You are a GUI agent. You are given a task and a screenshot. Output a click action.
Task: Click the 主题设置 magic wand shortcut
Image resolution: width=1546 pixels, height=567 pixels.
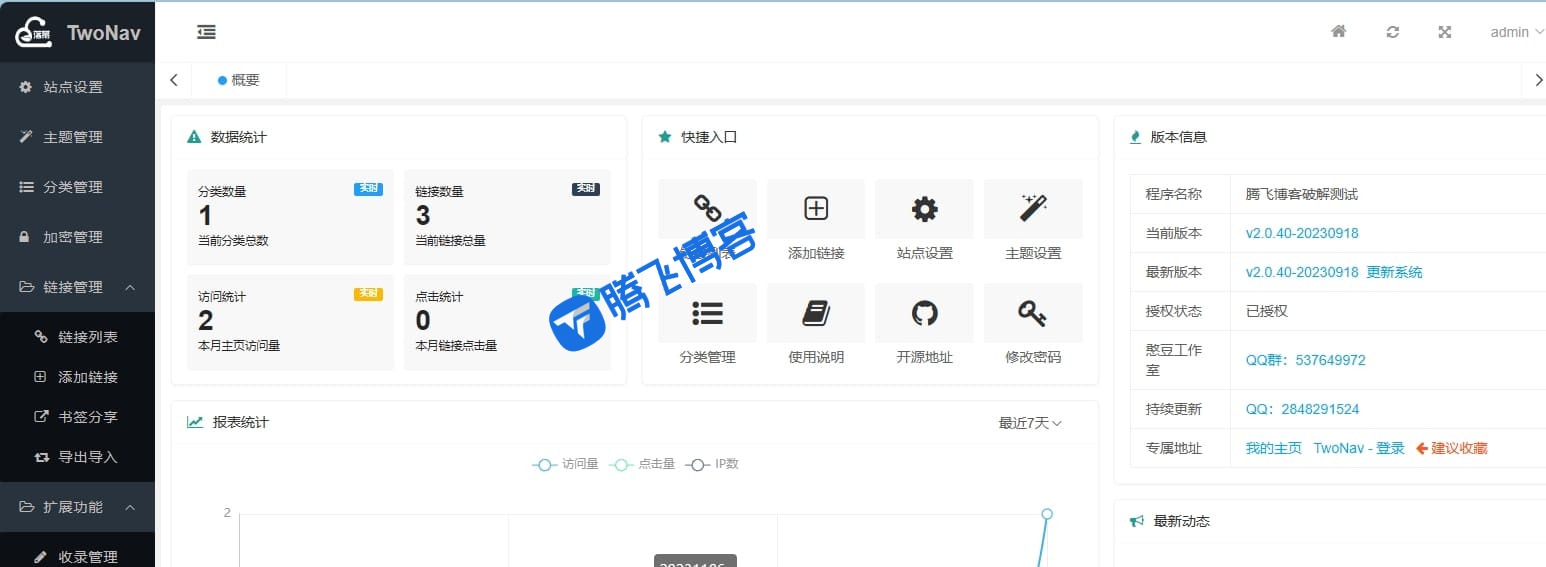[1033, 208]
